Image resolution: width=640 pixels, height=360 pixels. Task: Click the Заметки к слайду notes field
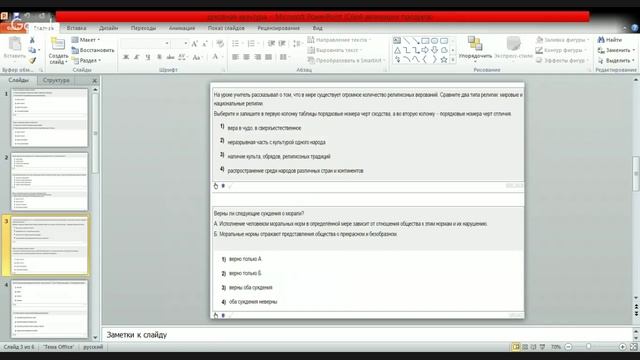pyautogui.click(x=367, y=335)
